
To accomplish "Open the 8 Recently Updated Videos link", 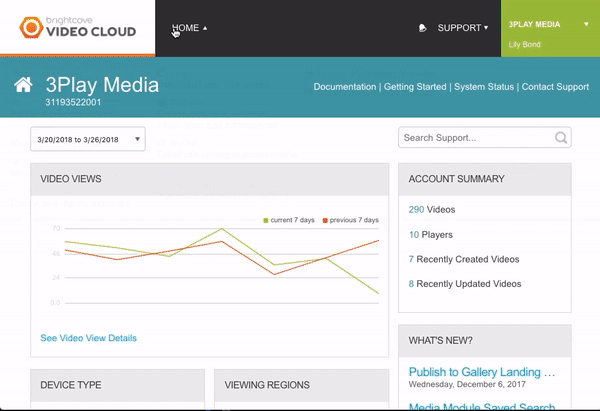I will [x=465, y=284].
